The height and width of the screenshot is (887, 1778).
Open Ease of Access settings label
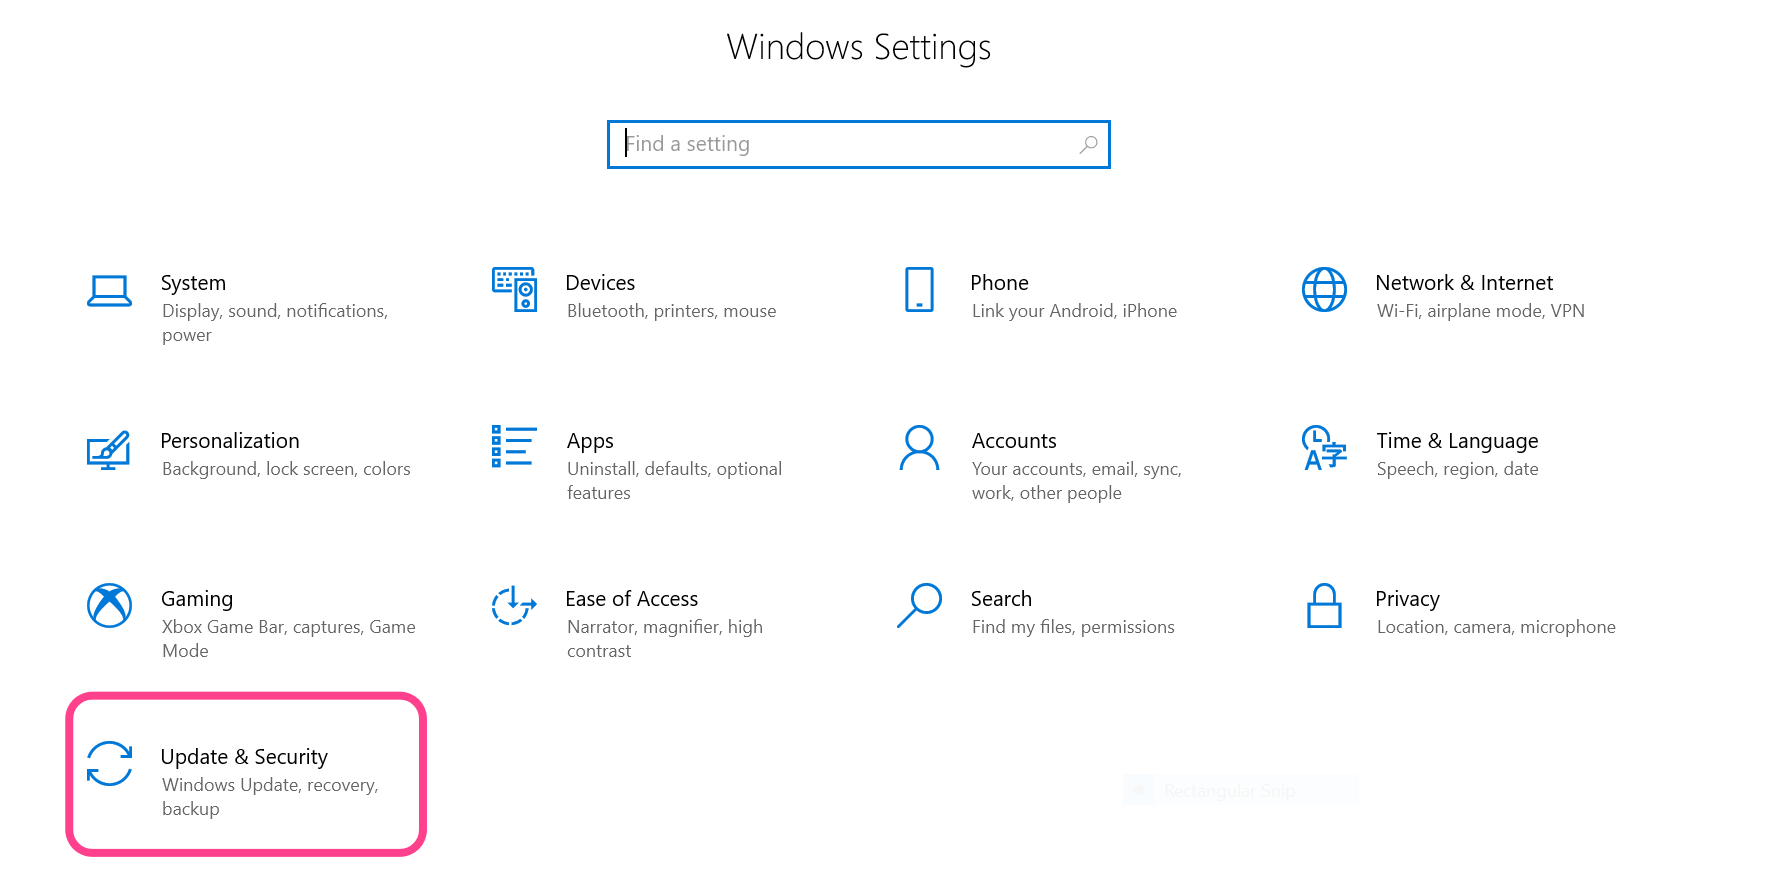click(x=631, y=599)
